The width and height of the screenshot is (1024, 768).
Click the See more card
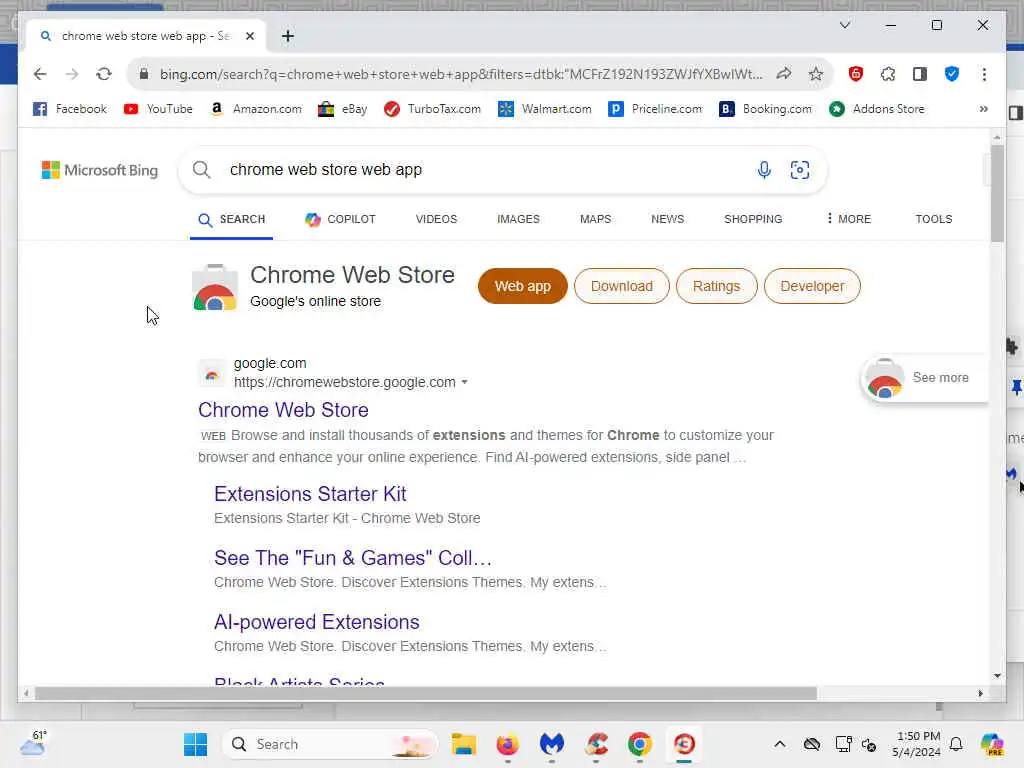click(924, 378)
